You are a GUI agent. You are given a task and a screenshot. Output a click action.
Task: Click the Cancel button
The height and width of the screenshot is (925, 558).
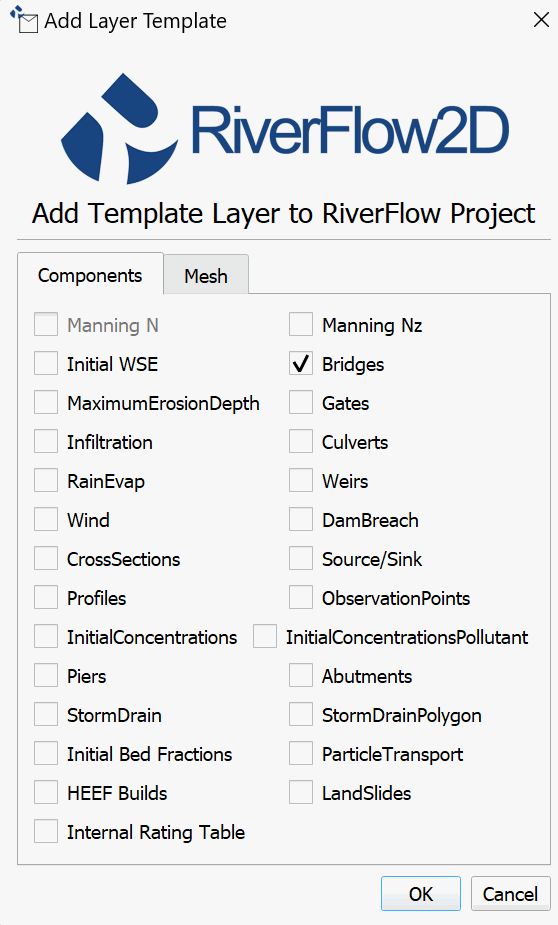[510, 894]
